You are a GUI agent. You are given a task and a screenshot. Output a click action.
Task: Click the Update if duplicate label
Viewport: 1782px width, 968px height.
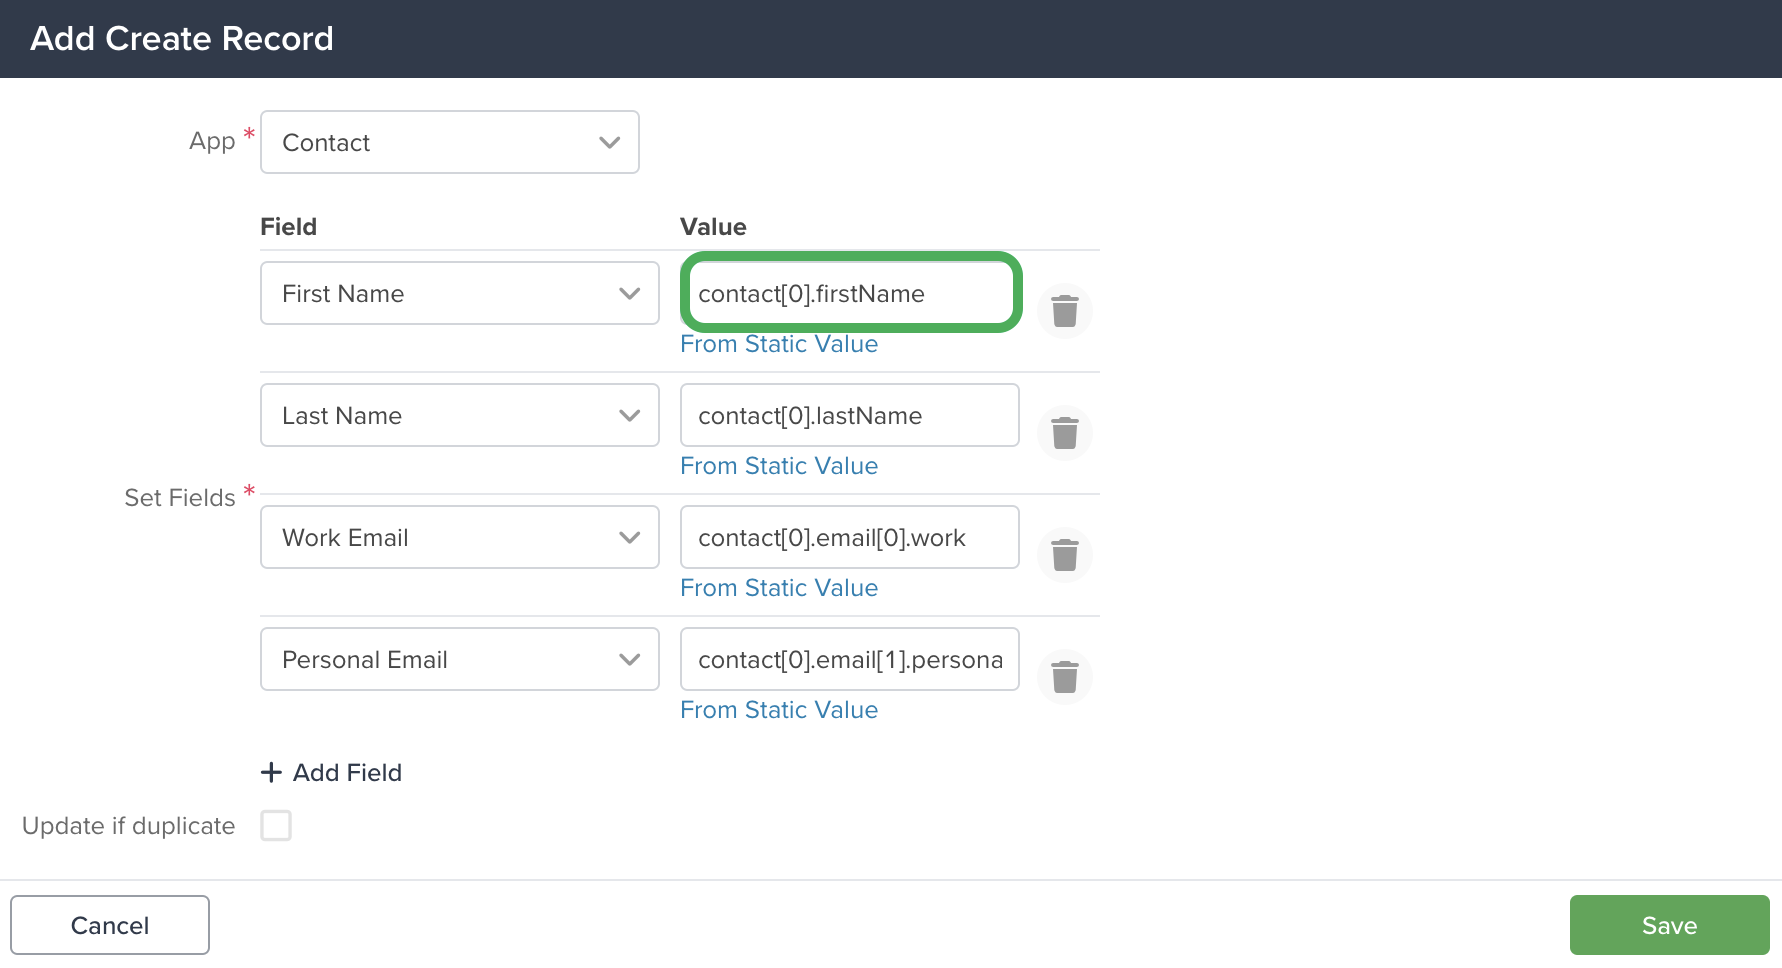pos(129,826)
